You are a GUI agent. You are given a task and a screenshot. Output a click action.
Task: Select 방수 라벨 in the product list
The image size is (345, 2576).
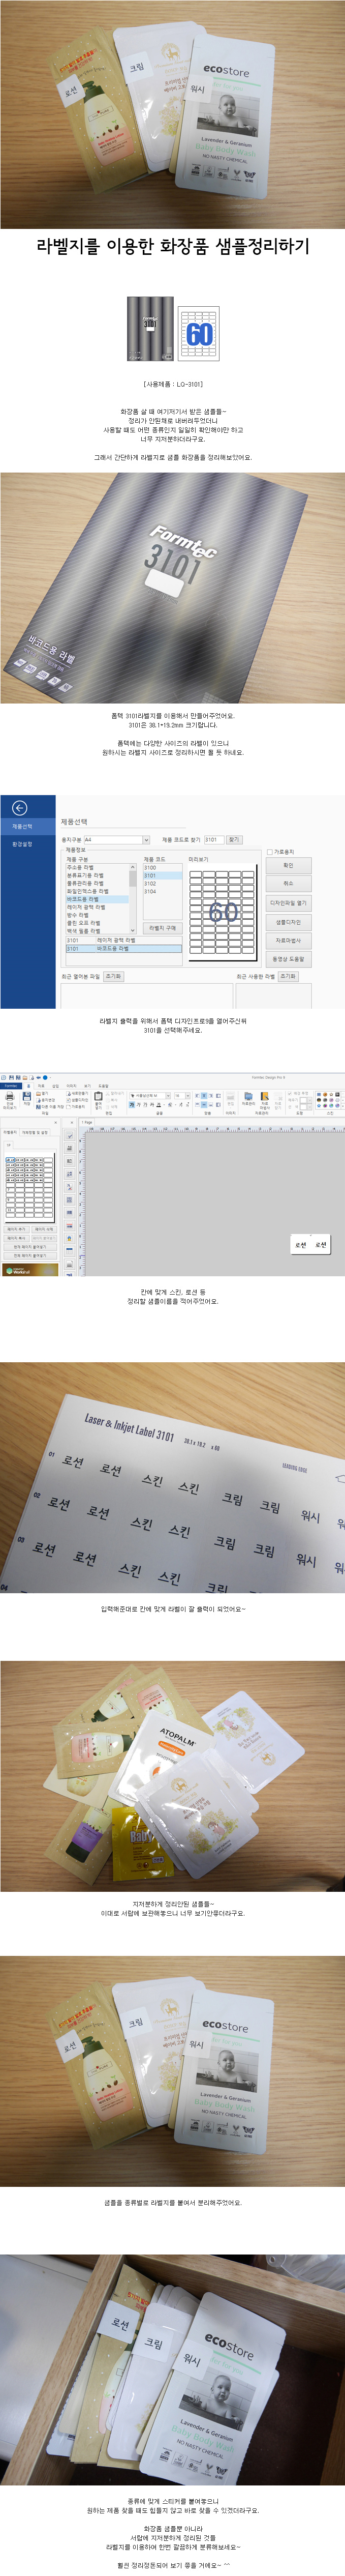pyautogui.click(x=96, y=915)
